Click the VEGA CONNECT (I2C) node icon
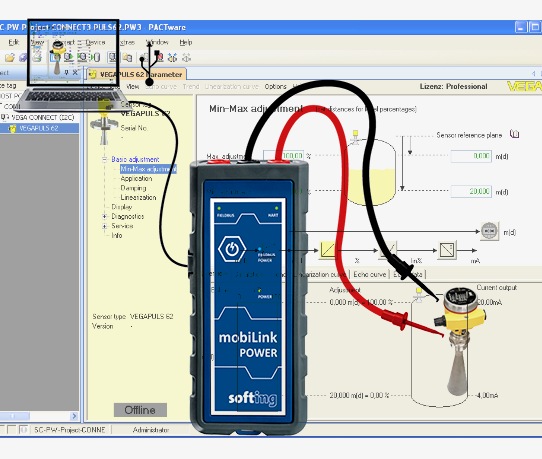 click(x=5, y=117)
